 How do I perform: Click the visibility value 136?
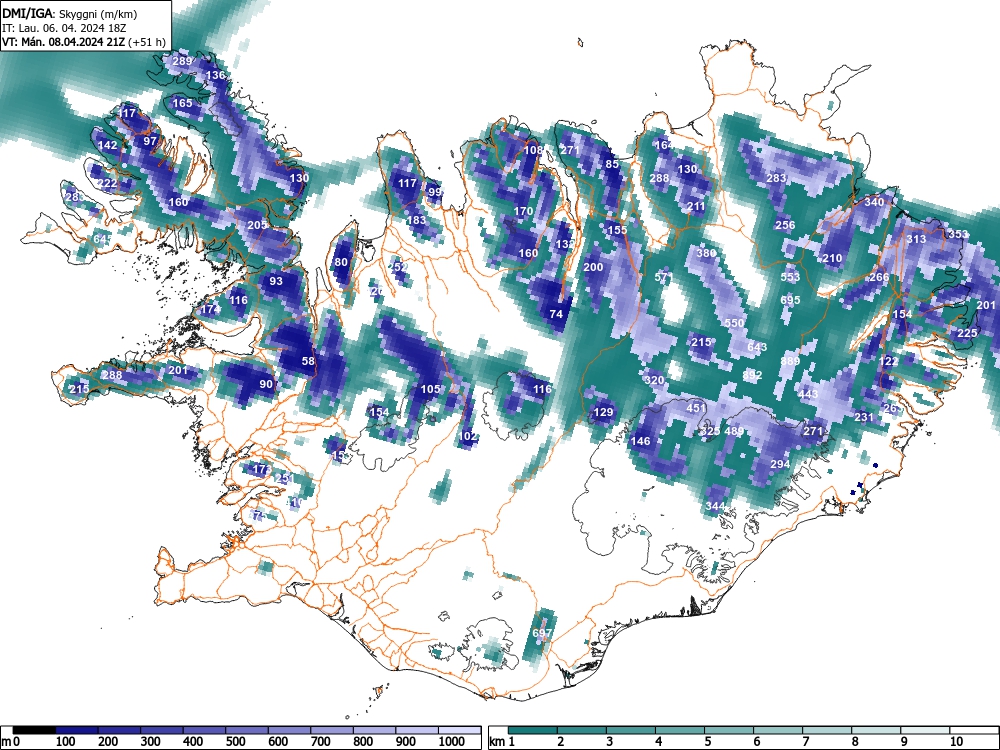[216, 75]
